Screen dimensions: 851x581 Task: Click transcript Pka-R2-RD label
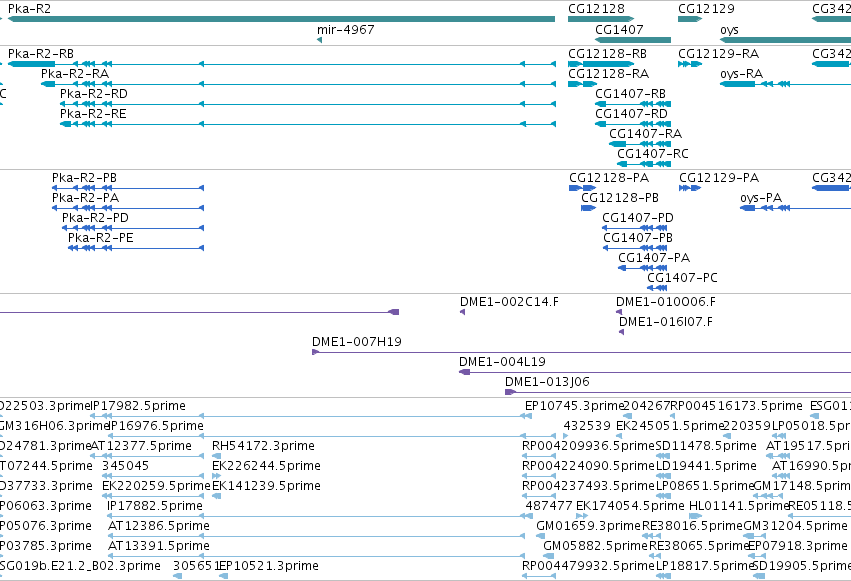[x=94, y=94]
